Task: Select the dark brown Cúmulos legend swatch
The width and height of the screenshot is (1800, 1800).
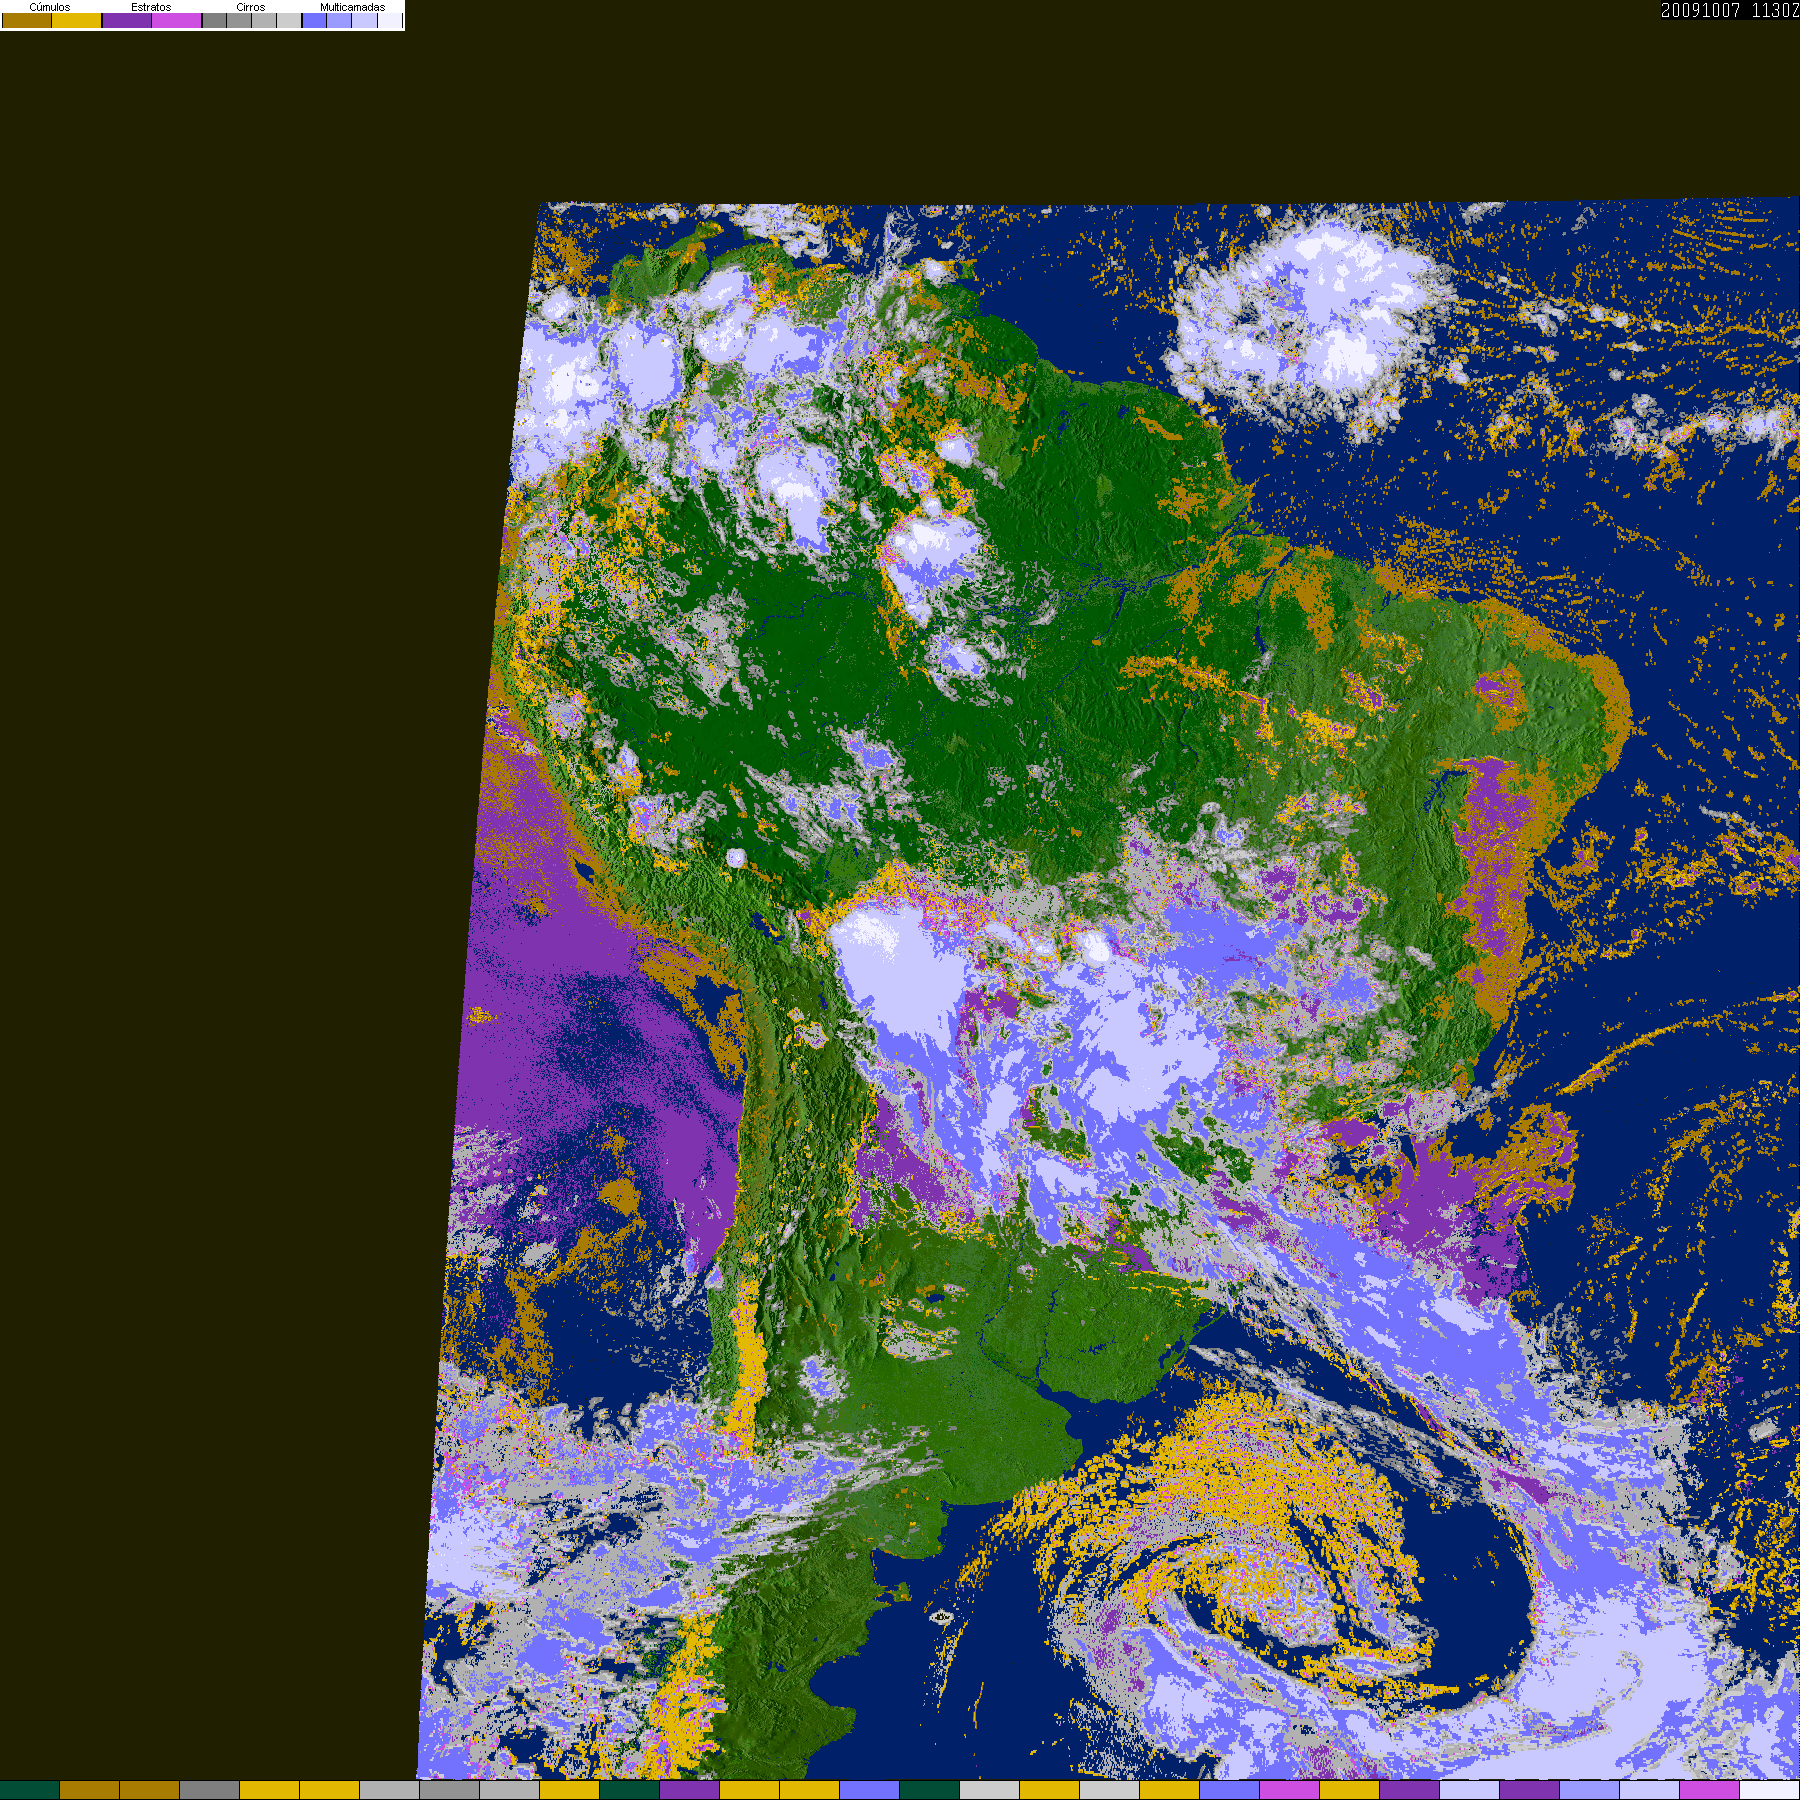Action: click(x=27, y=20)
